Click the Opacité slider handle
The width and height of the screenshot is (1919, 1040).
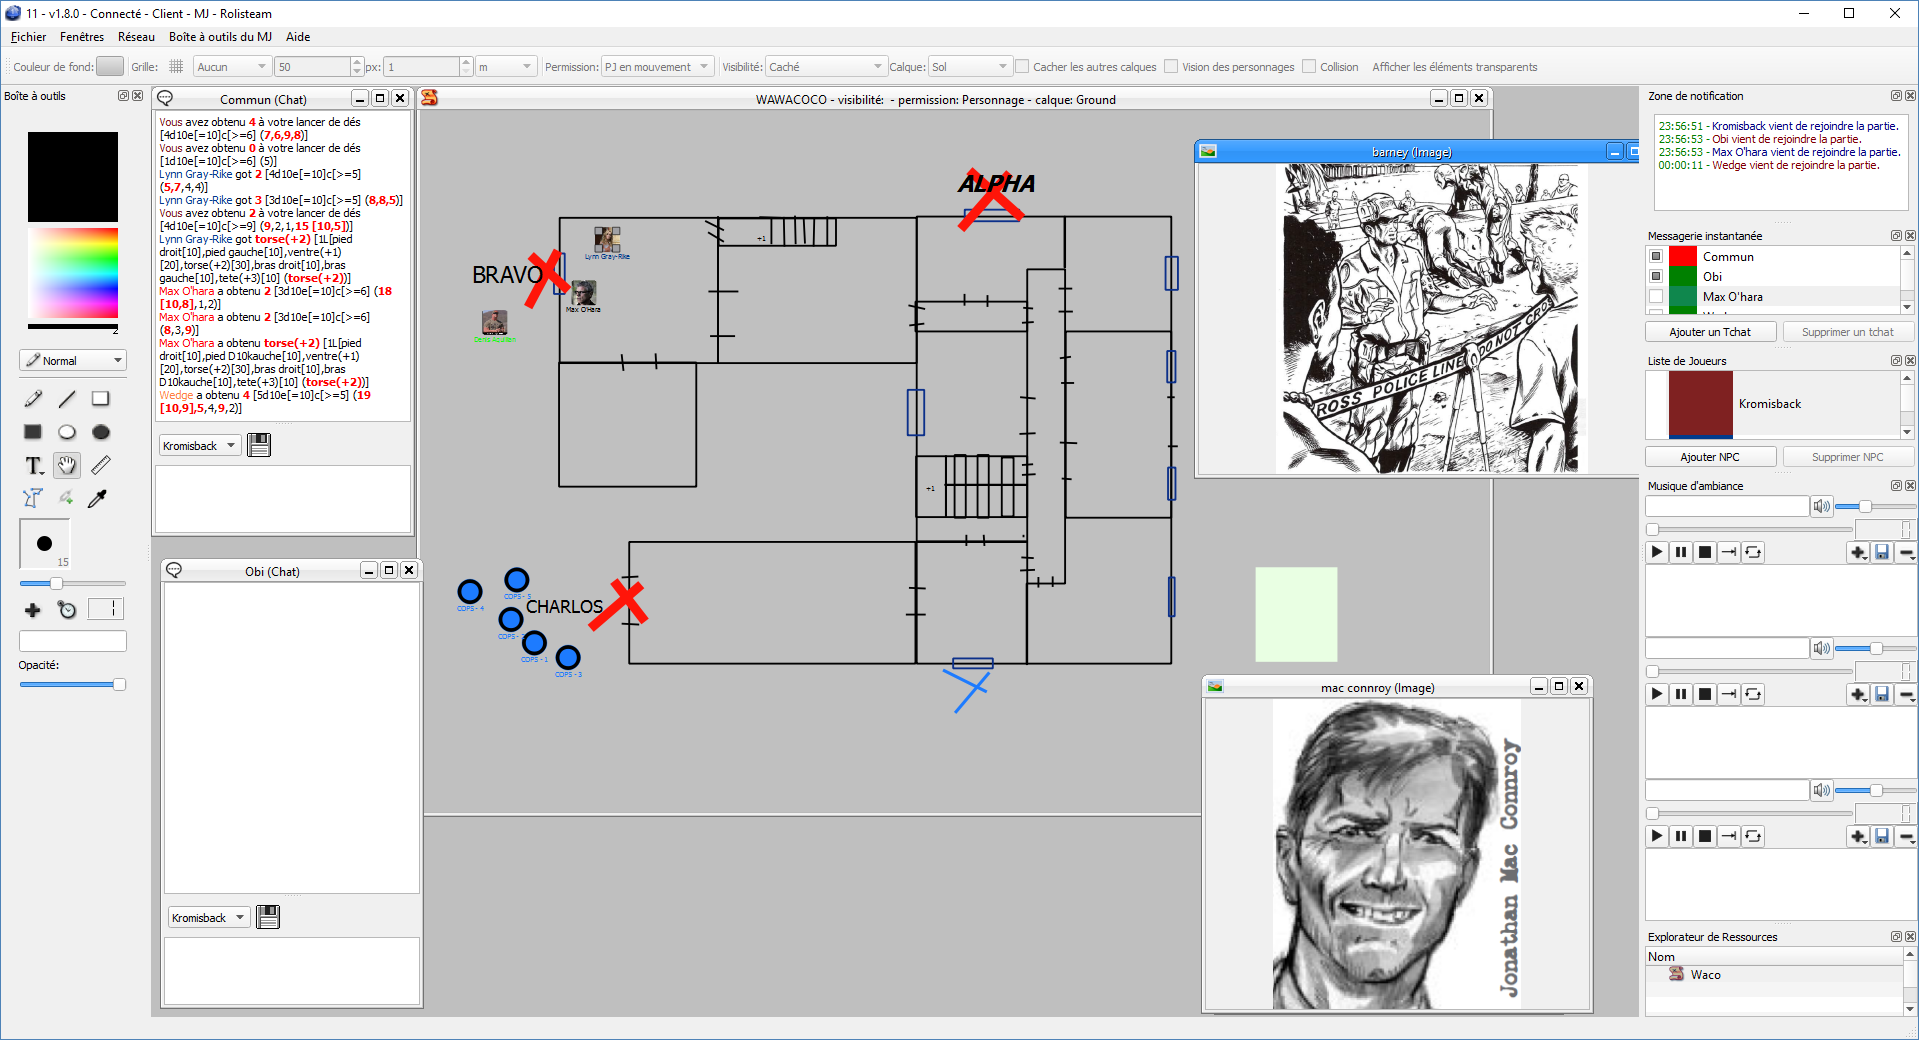[119, 685]
